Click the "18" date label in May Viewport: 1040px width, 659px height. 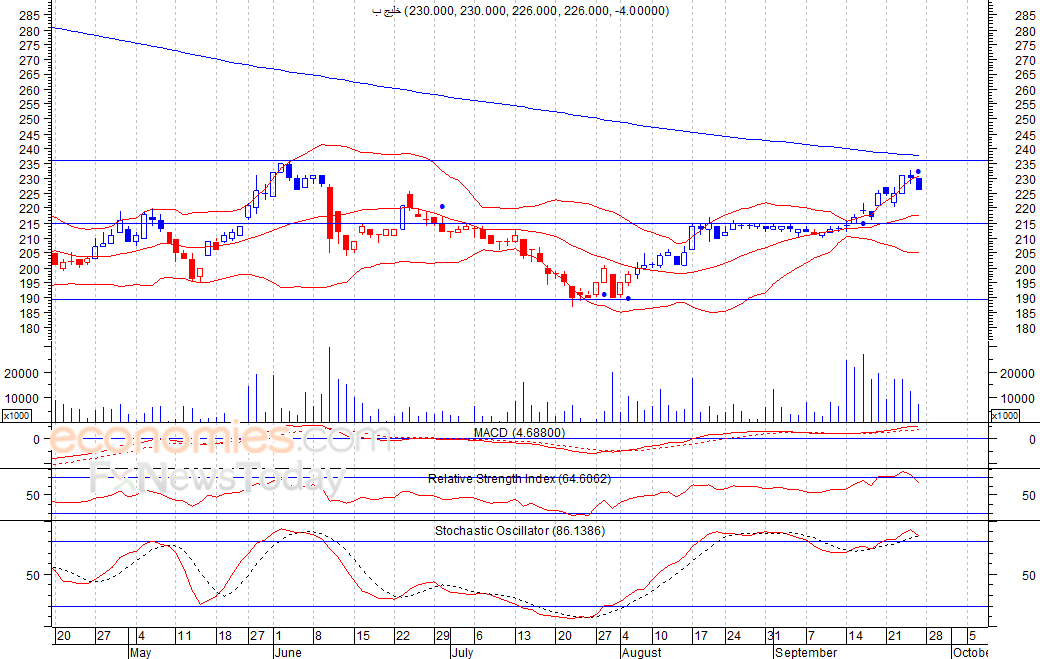coord(225,636)
